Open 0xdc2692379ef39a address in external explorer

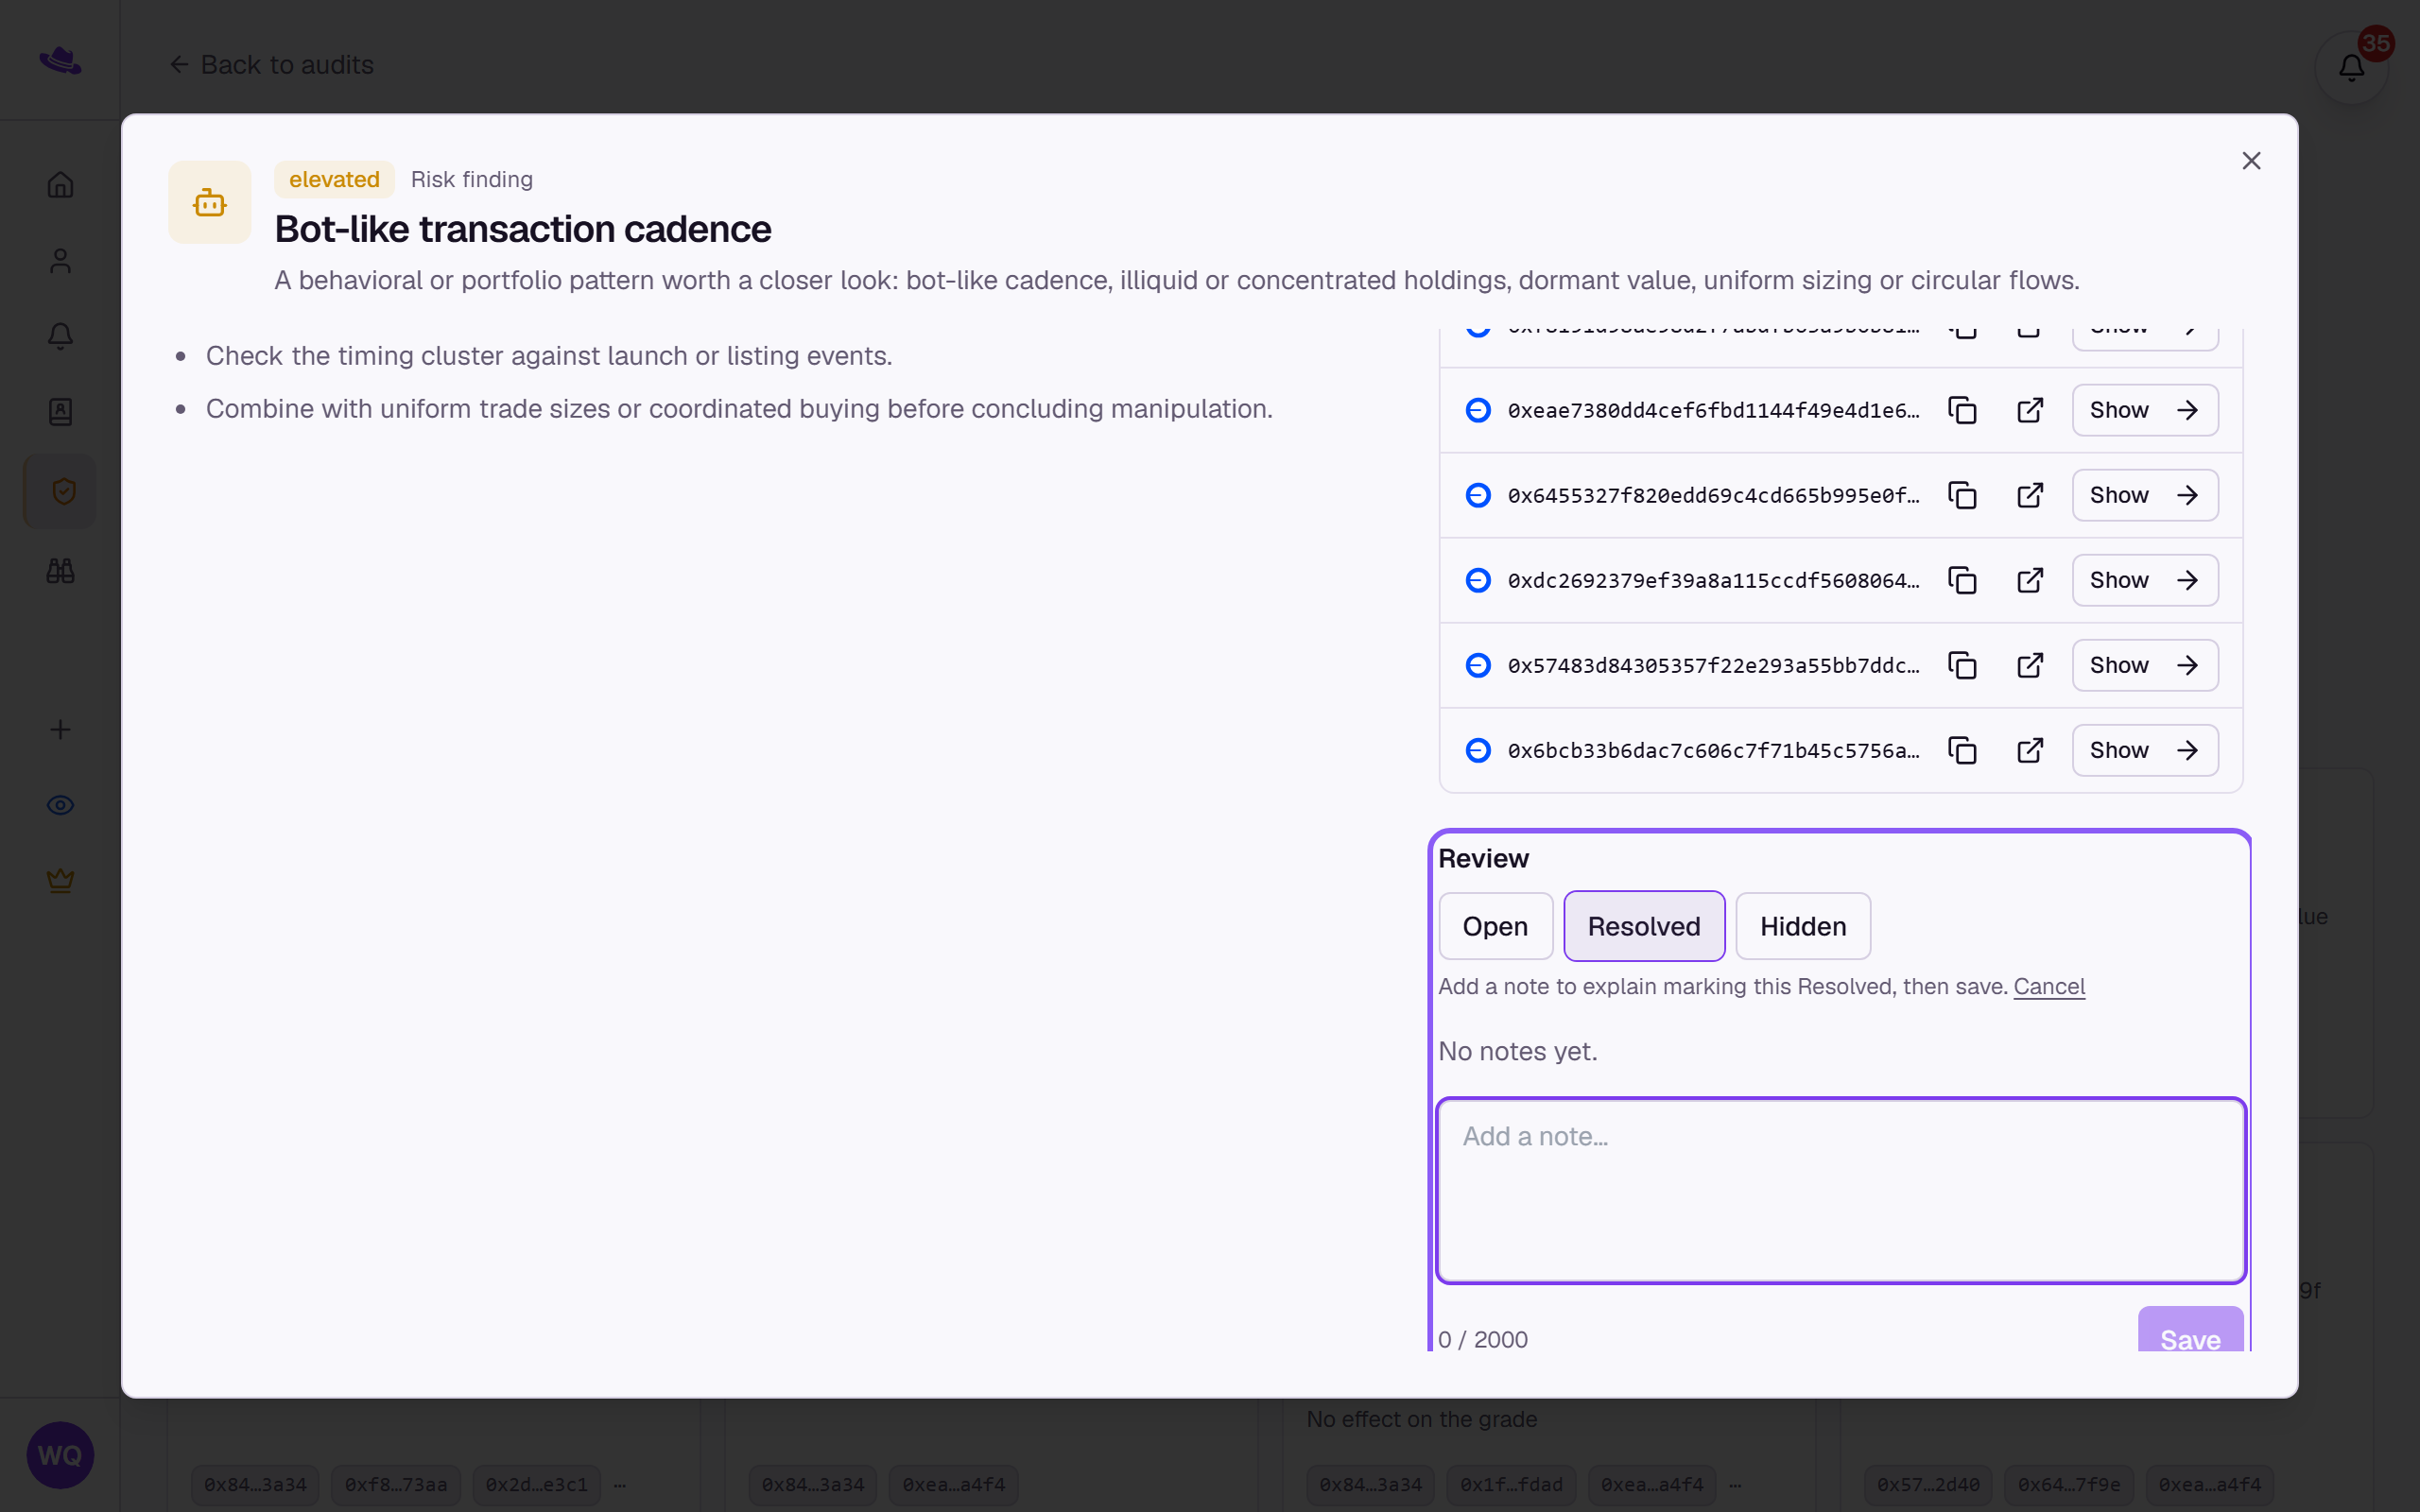tap(2030, 580)
